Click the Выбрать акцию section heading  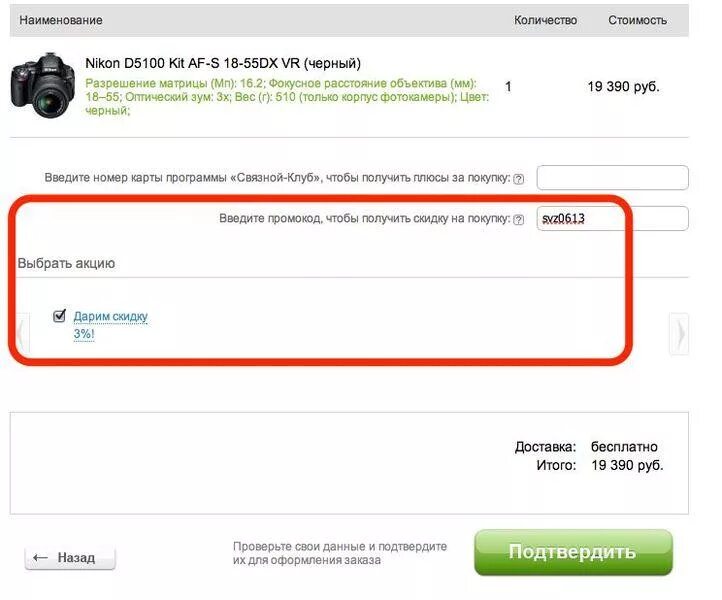[66, 263]
